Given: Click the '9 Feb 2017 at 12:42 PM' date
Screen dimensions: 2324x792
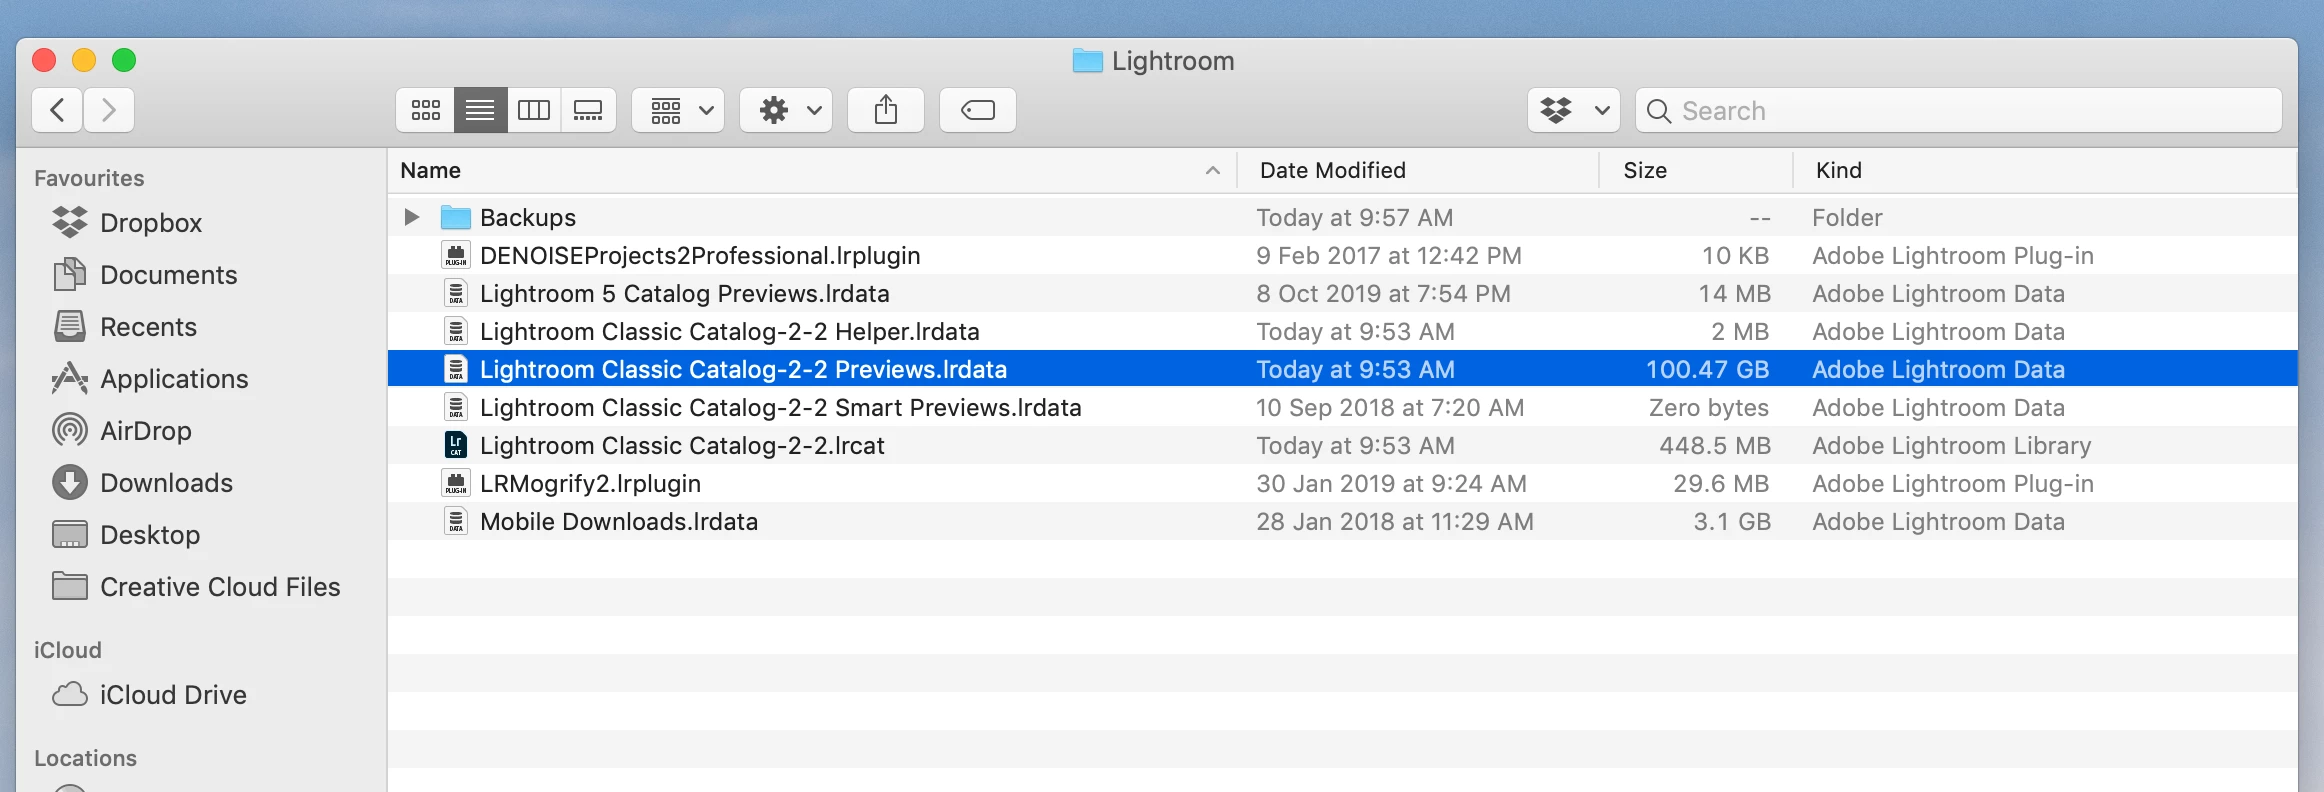Looking at the screenshot, I should pyautogui.click(x=1389, y=255).
